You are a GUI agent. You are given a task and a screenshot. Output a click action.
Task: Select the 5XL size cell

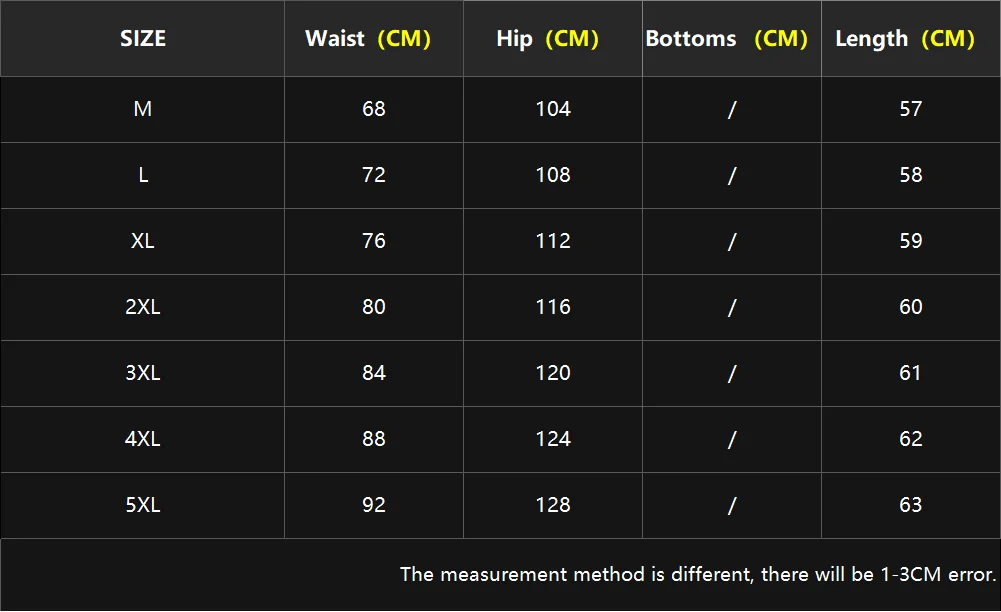tap(143, 505)
